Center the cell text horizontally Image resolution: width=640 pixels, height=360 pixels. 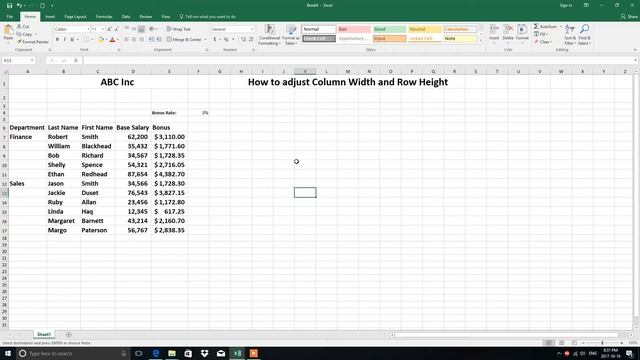[134, 40]
